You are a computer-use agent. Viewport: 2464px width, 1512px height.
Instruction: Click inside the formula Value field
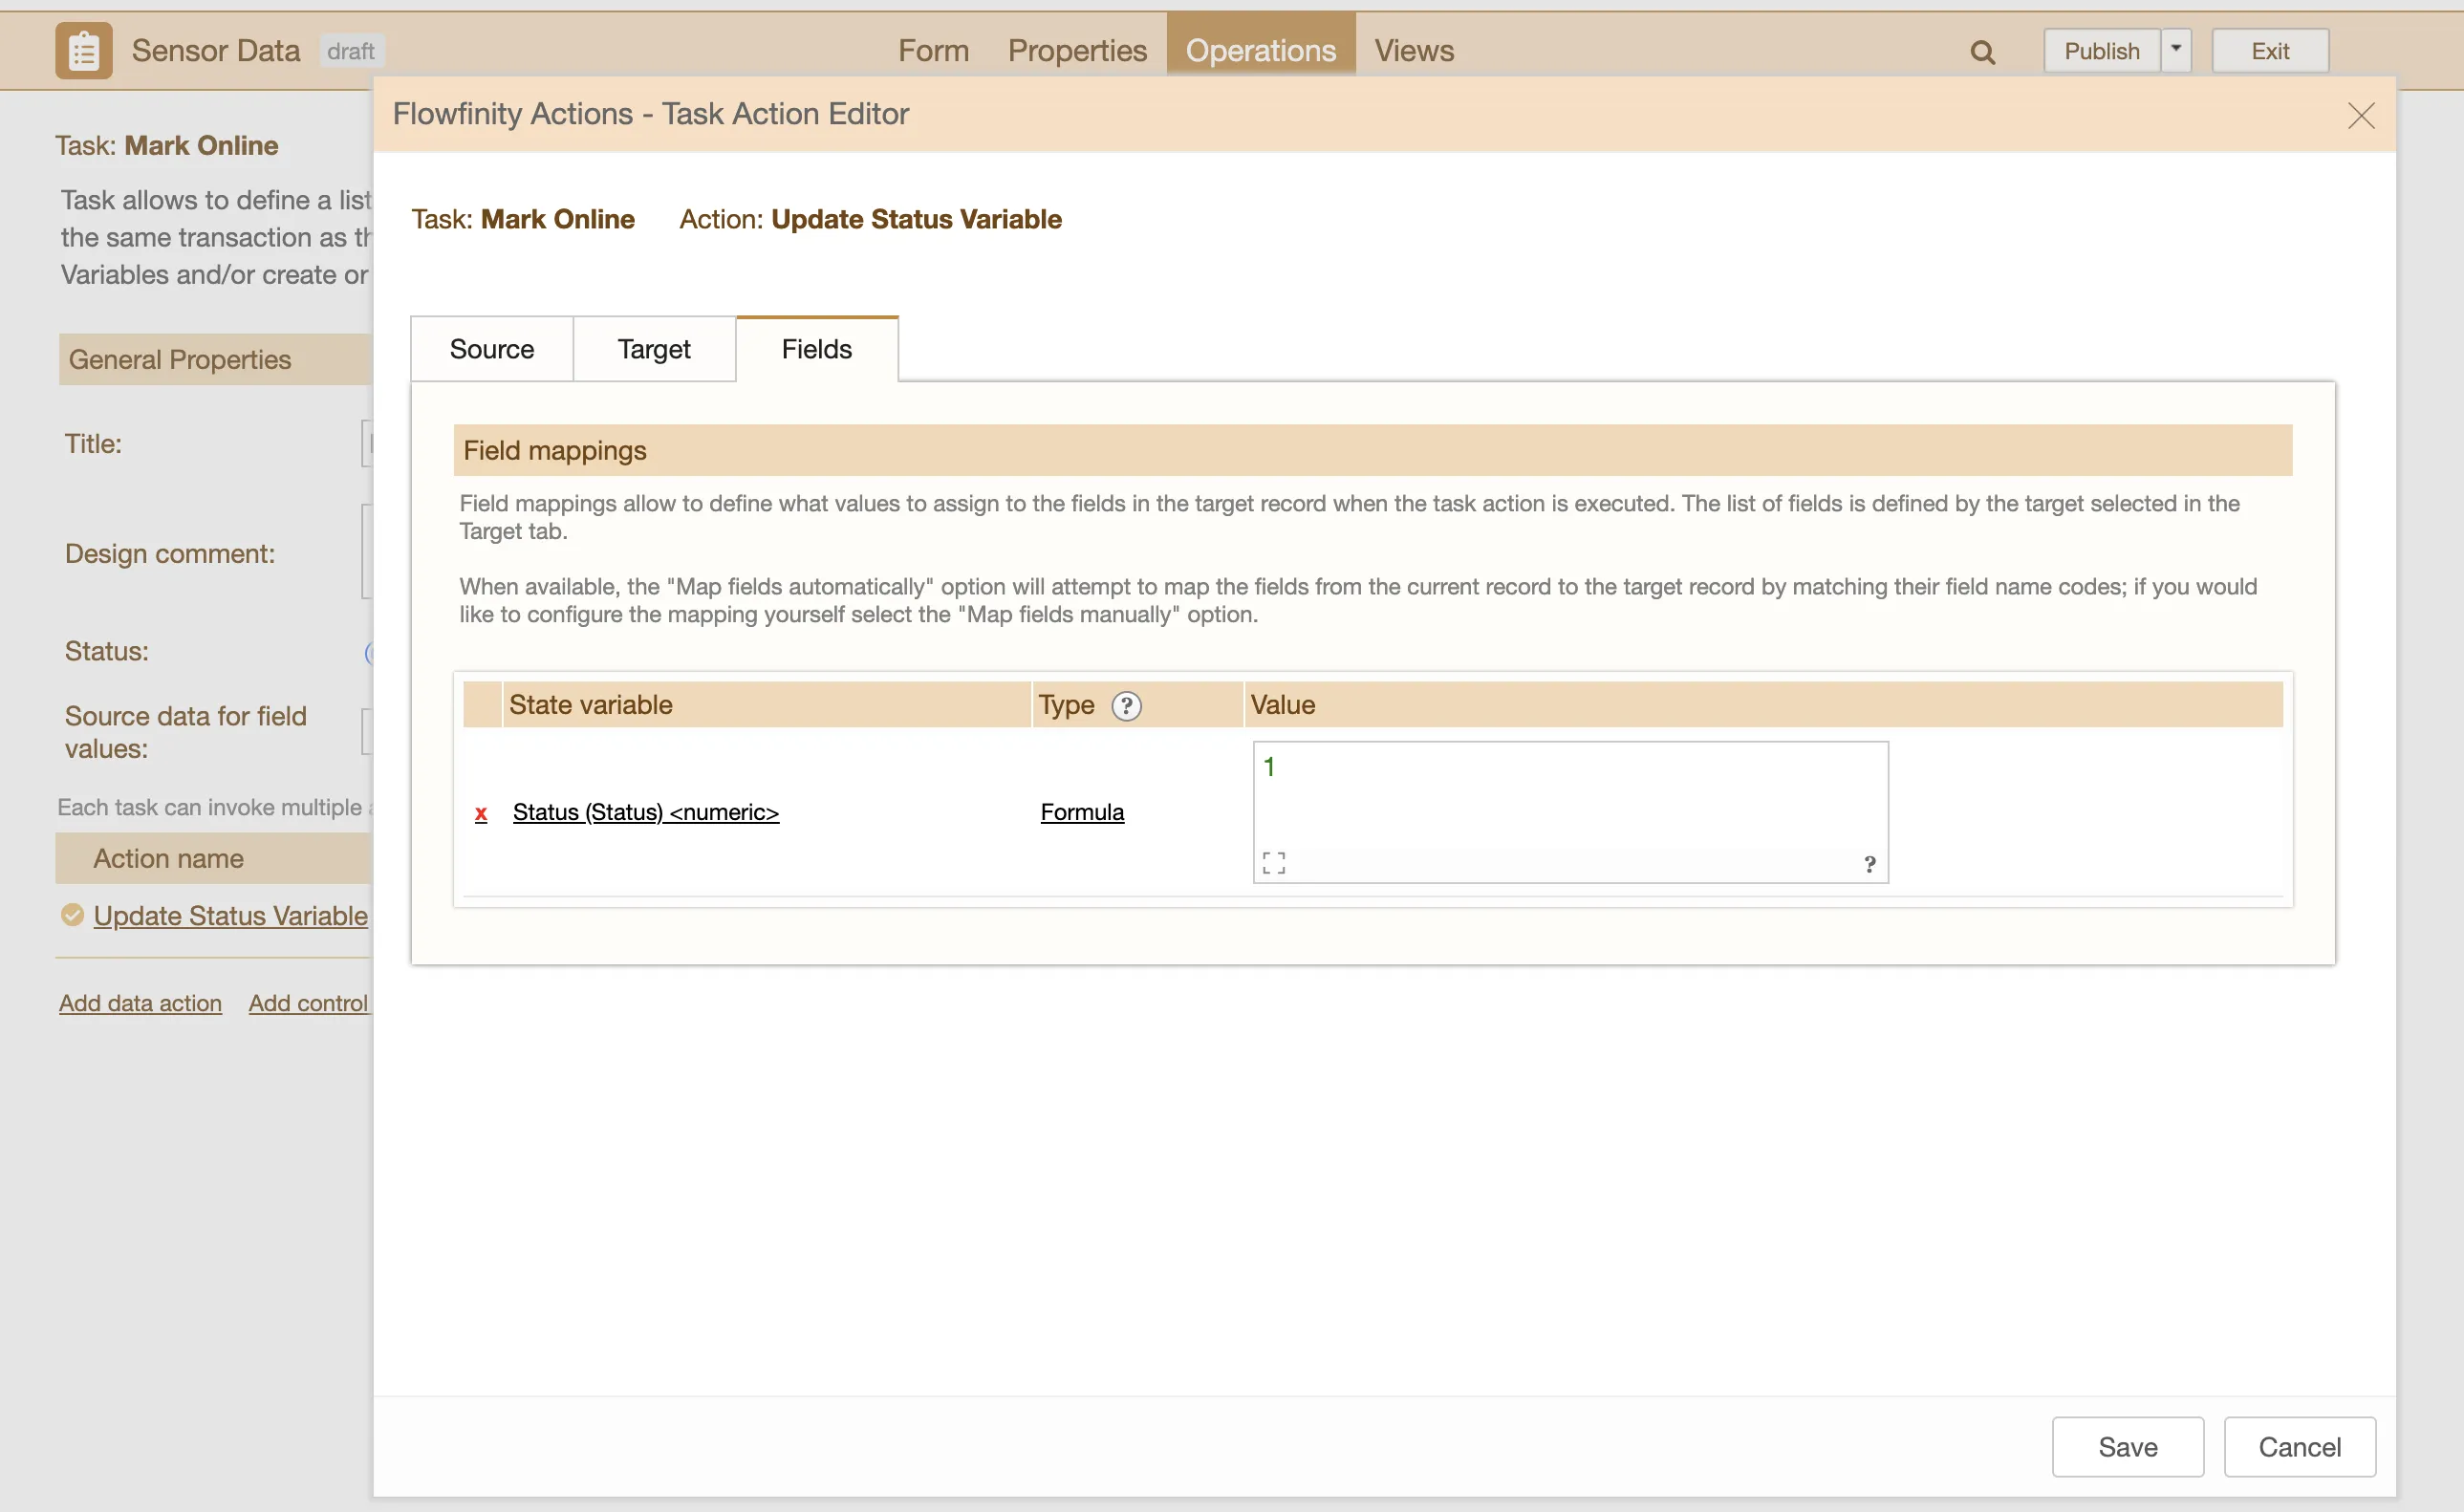tap(1569, 797)
